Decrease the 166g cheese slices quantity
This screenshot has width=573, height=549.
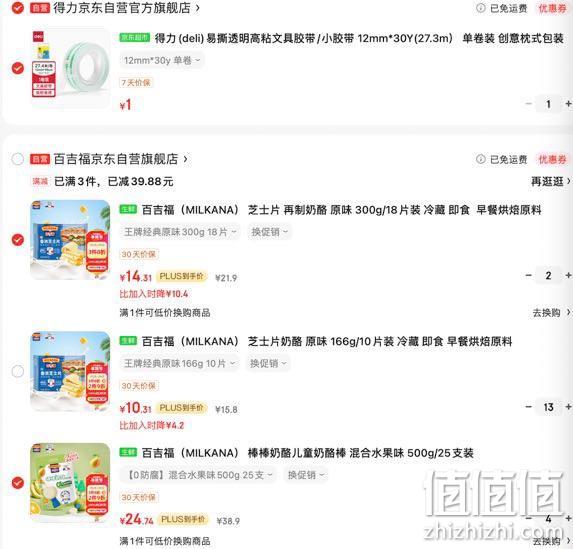click(x=528, y=406)
